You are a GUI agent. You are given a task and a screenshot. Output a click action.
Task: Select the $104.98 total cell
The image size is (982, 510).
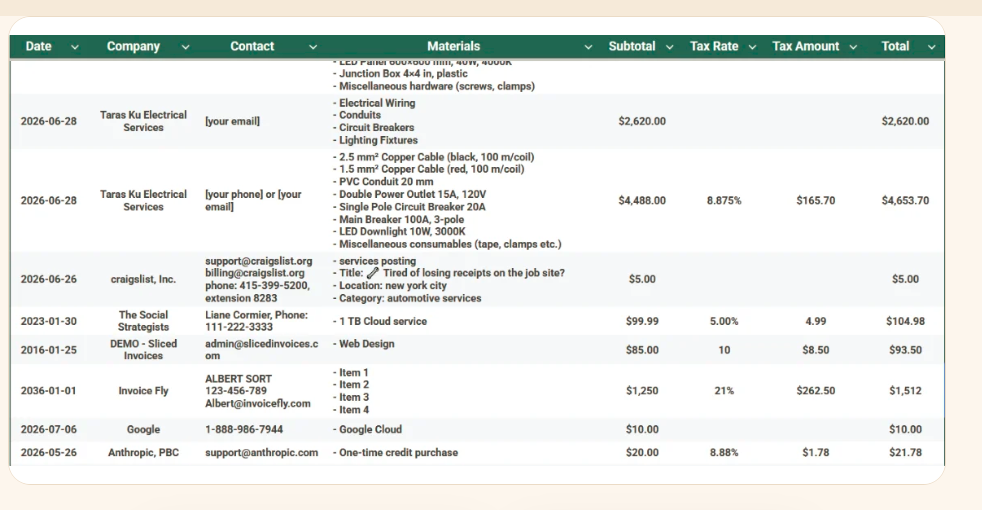906,321
